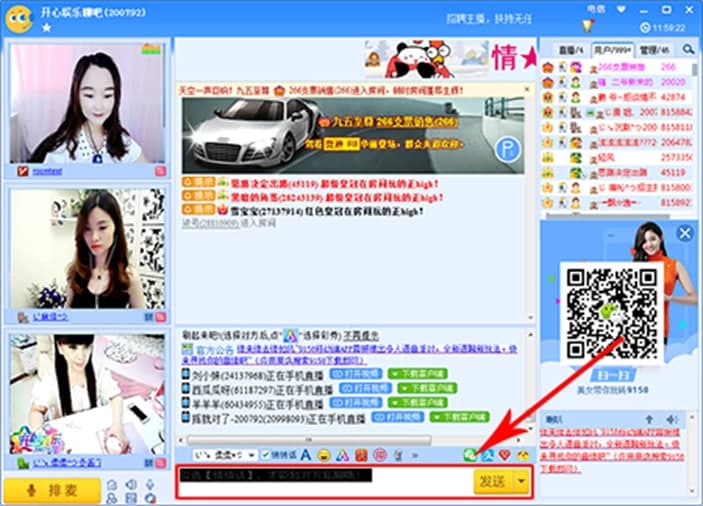Select user row with ID 42874
The height and width of the screenshot is (506, 703).
(616, 97)
